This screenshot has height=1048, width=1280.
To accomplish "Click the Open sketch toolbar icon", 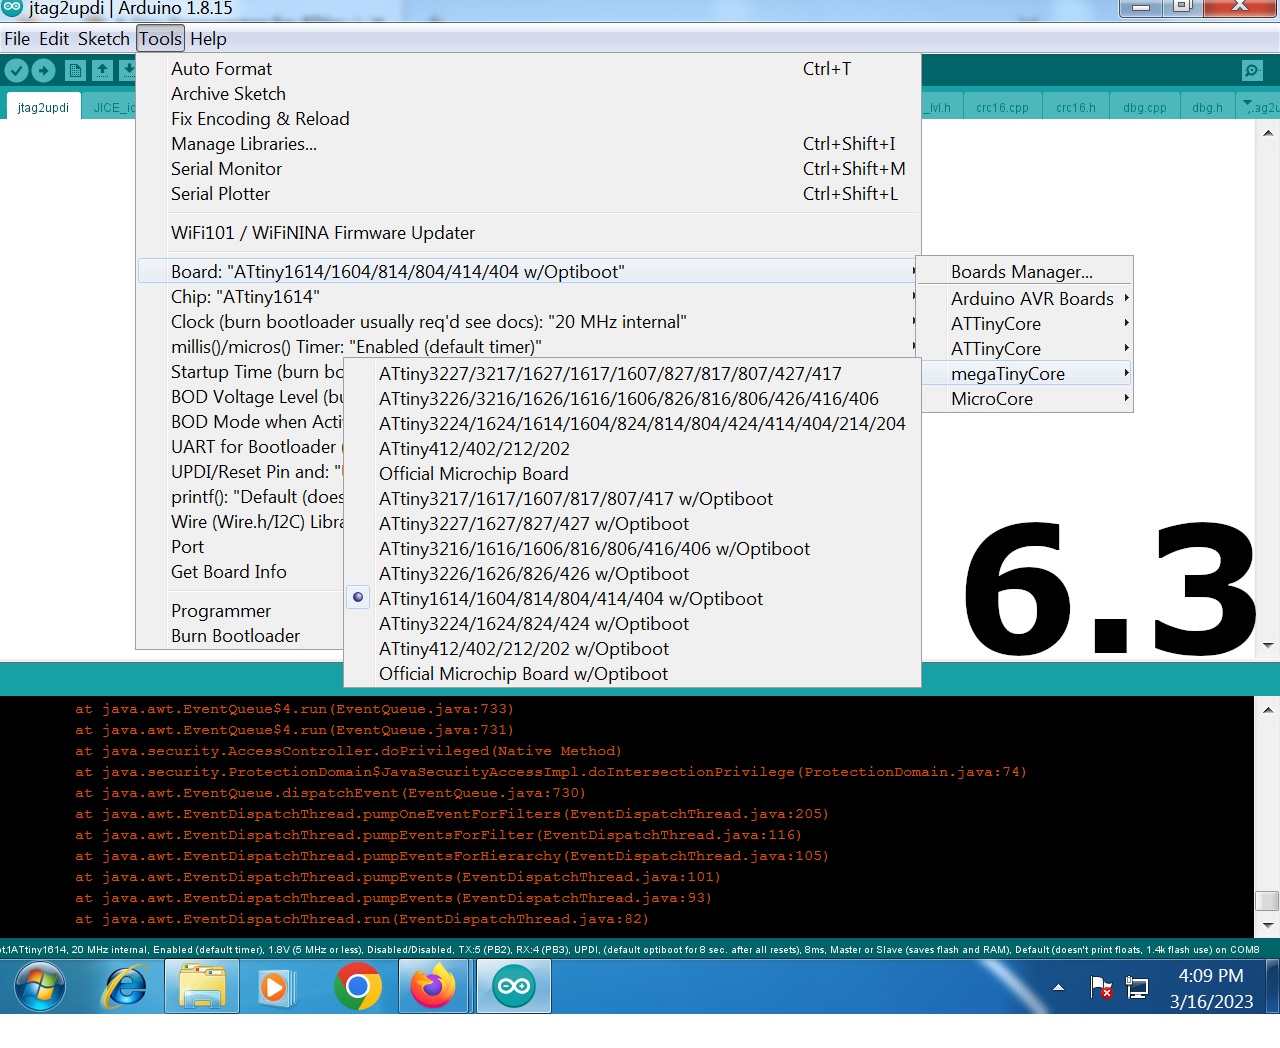I will click(102, 70).
